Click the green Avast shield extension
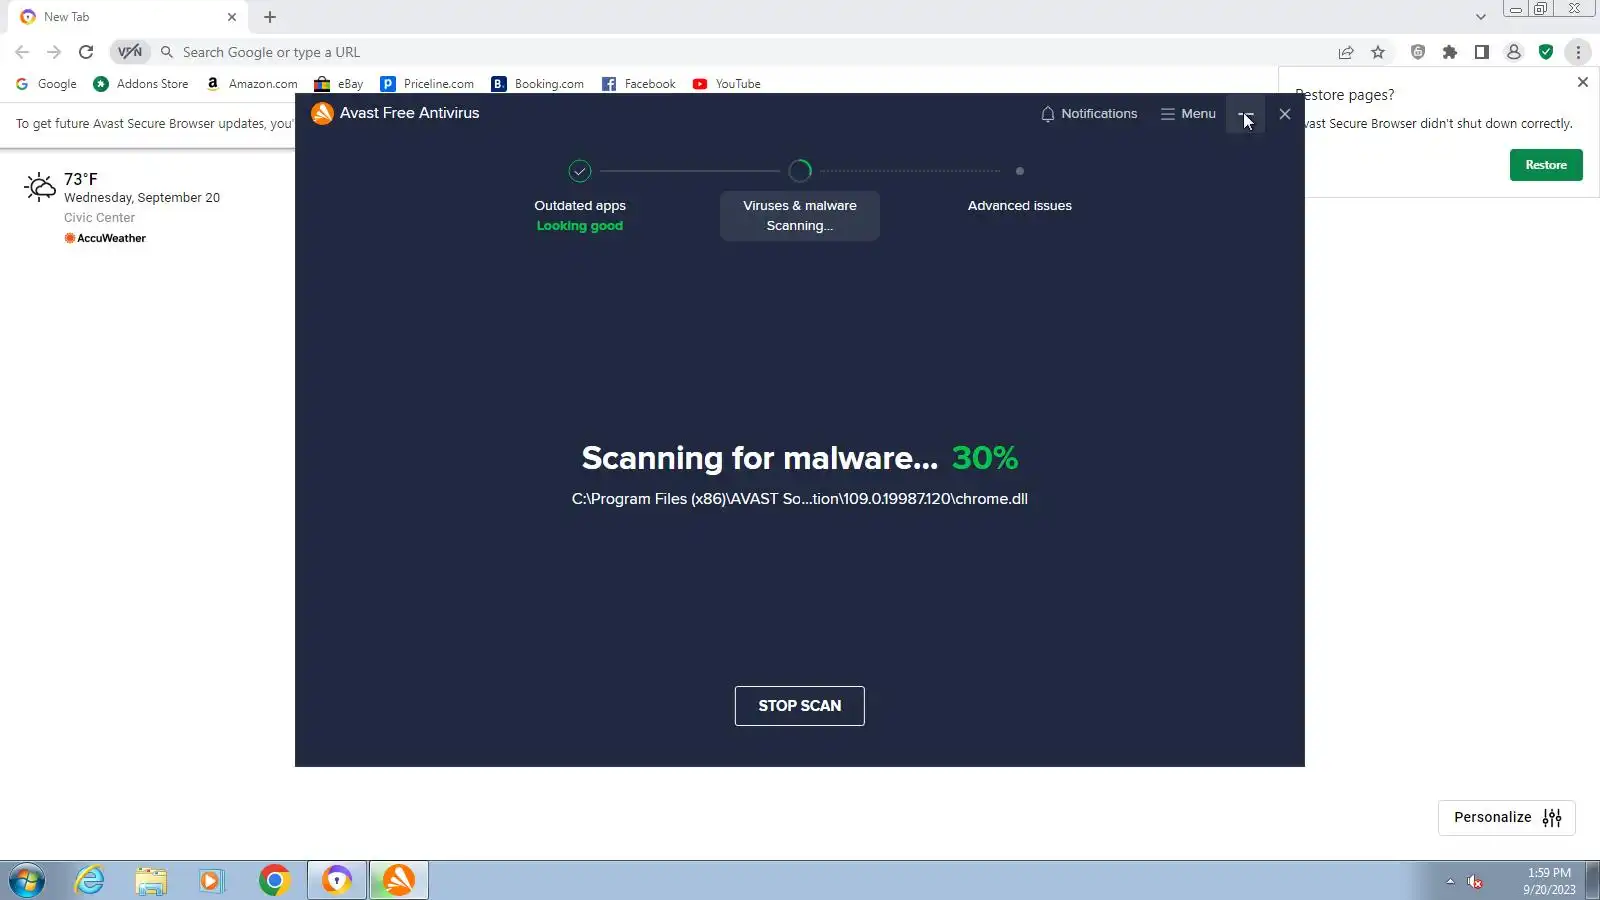 pyautogui.click(x=1546, y=52)
